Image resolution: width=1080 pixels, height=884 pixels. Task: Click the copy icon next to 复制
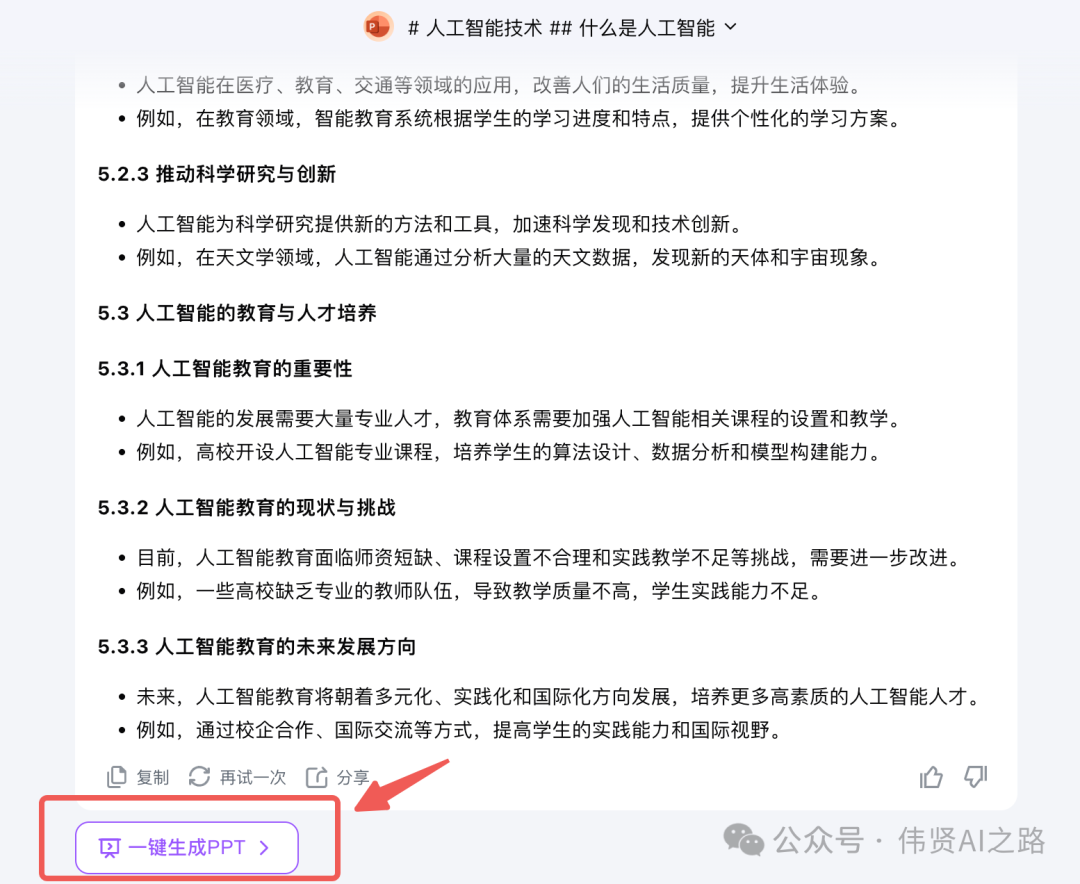tap(116, 777)
